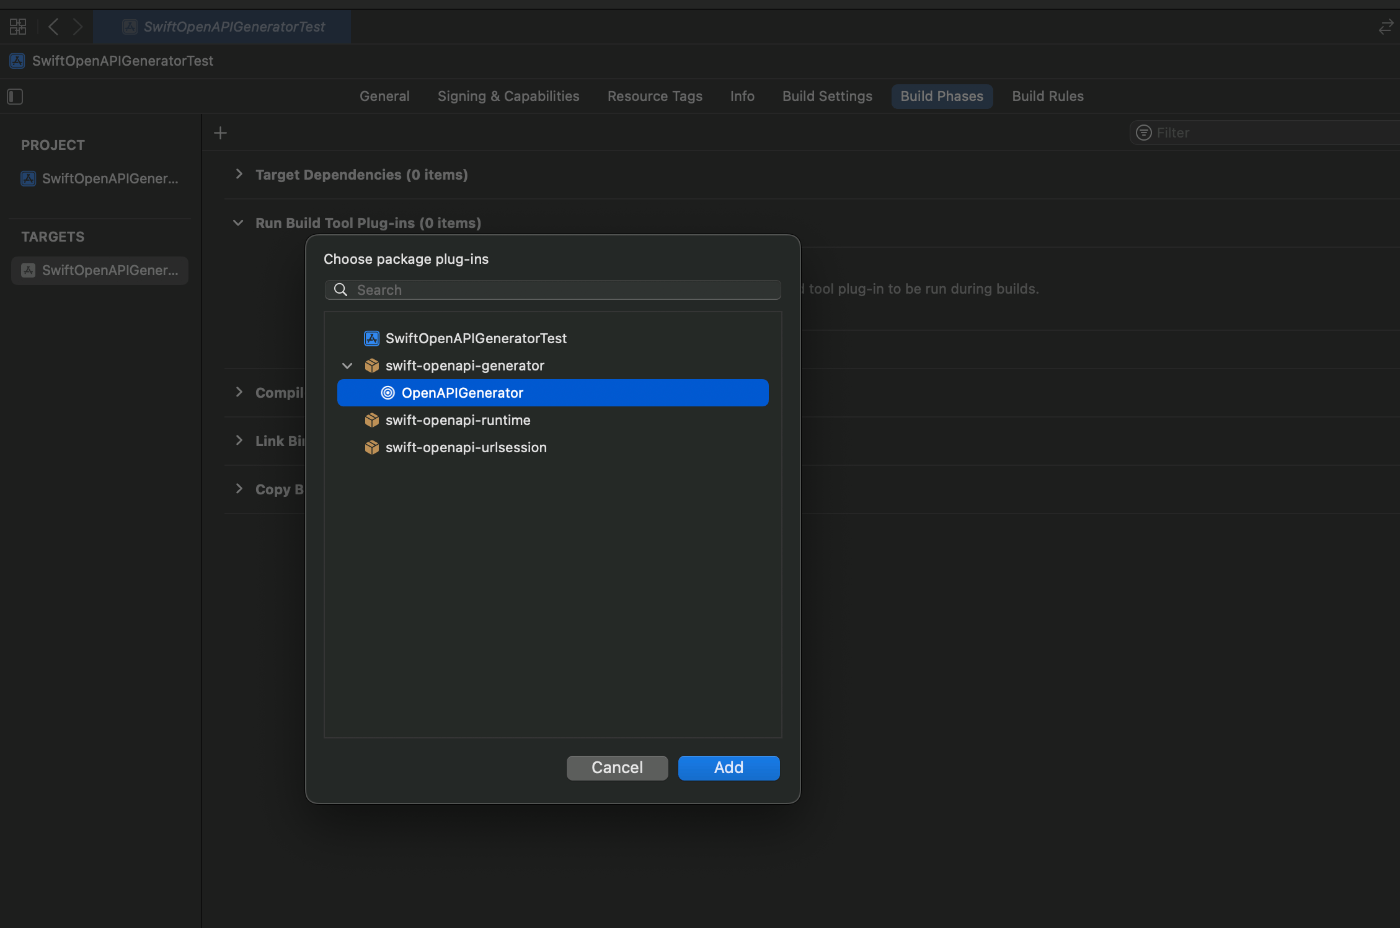Switch to the General tab
This screenshot has height=928, width=1400.
385,96
